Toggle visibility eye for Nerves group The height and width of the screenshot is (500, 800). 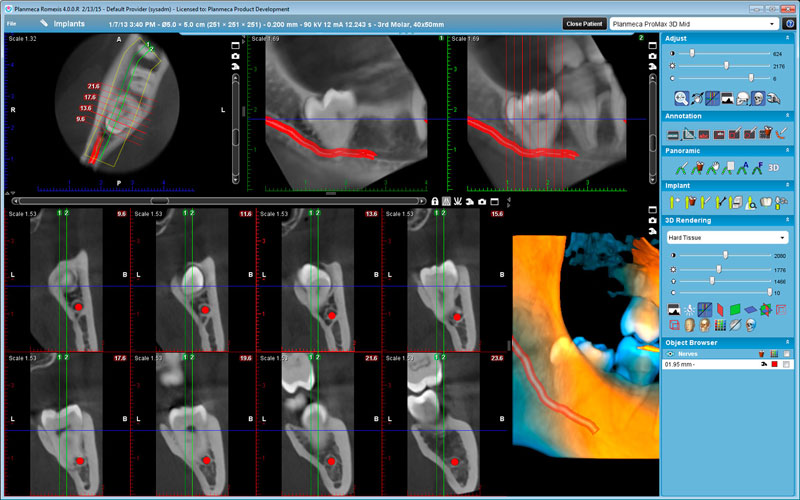point(671,353)
